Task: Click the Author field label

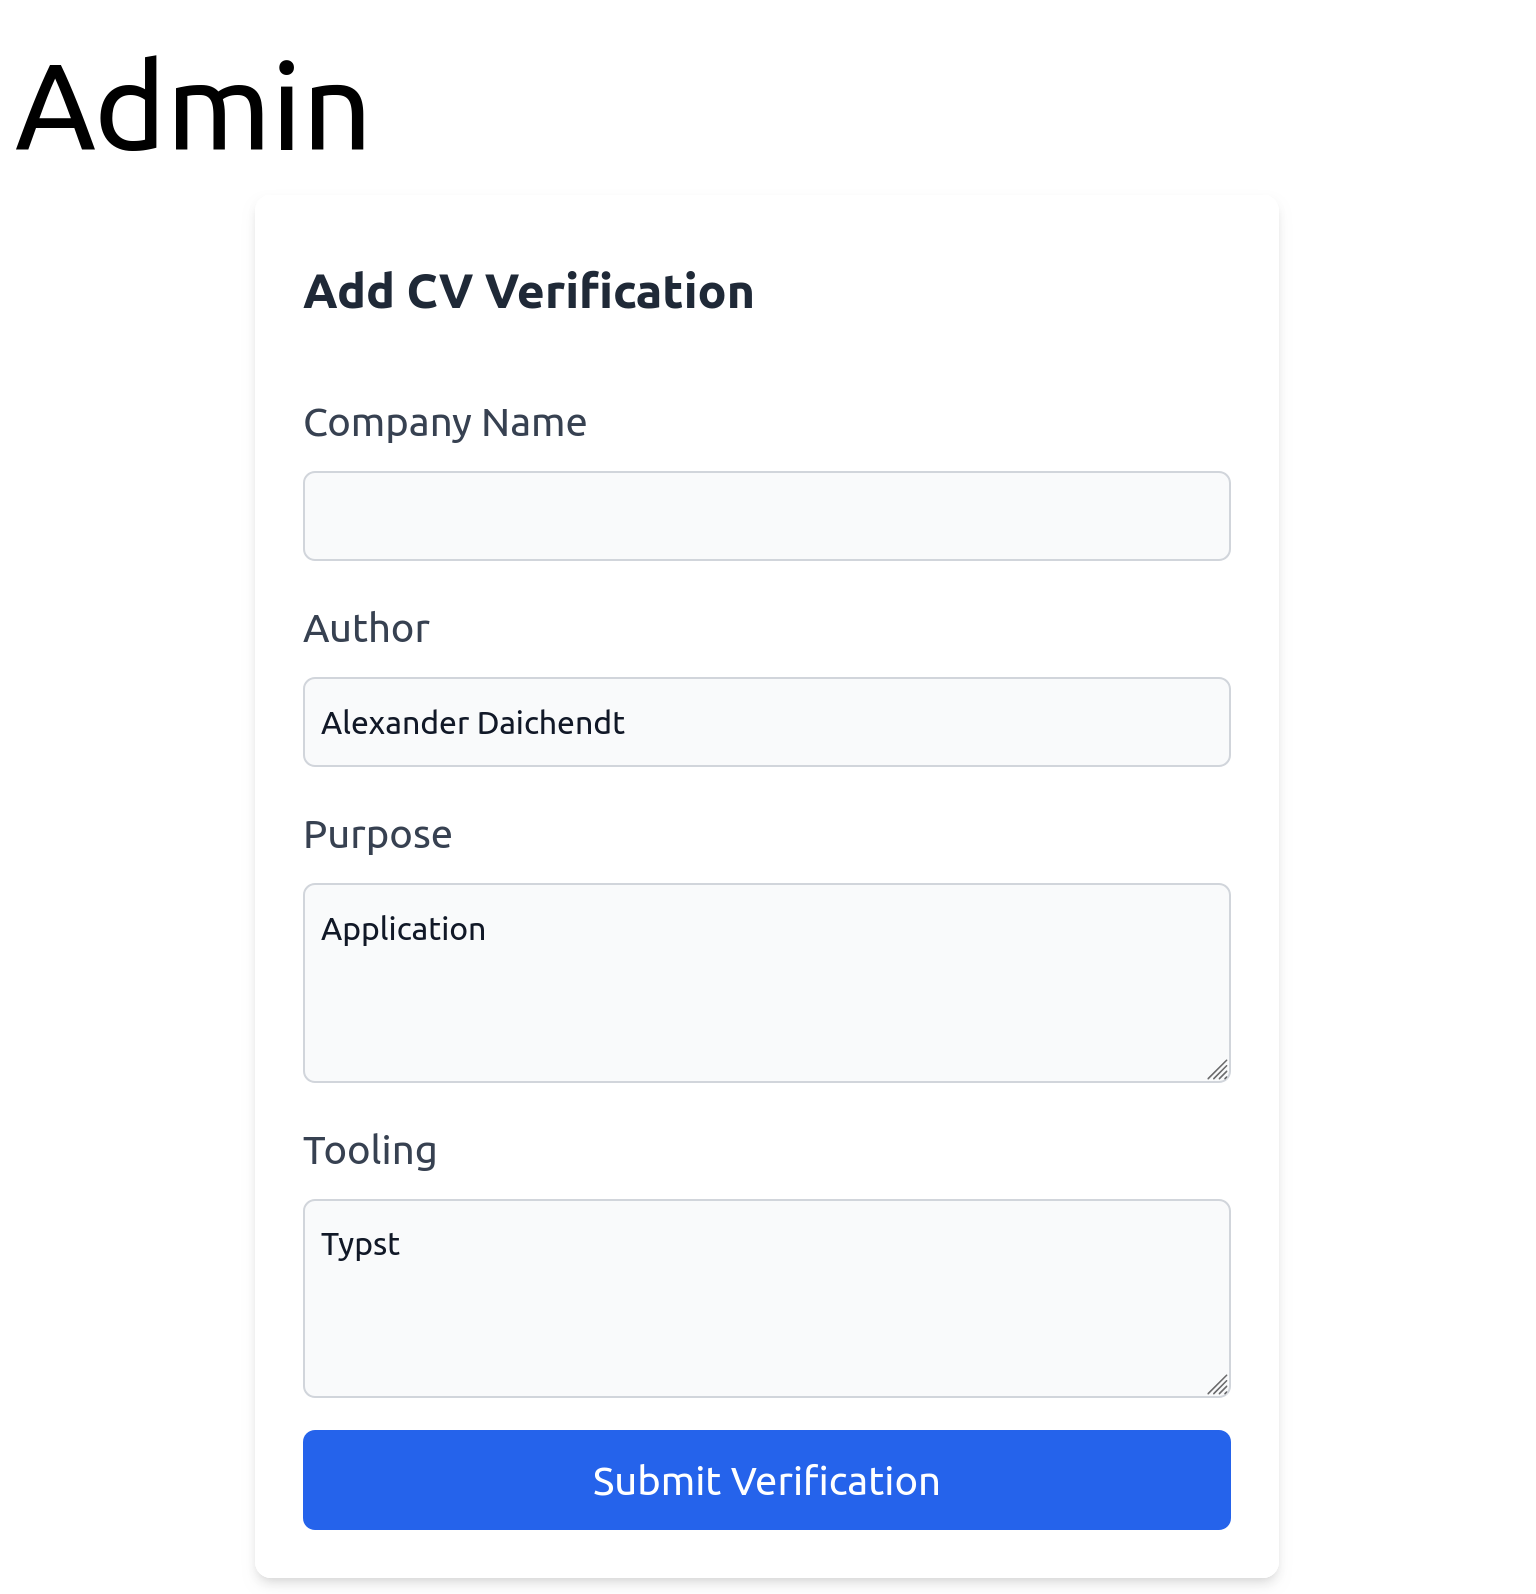Action: pos(366,629)
